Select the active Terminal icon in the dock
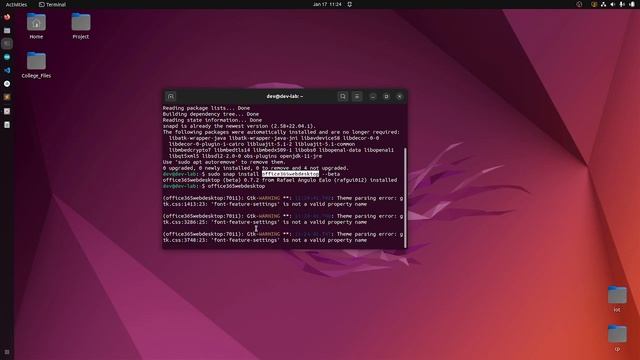The width and height of the screenshot is (640, 360). coord(7,44)
